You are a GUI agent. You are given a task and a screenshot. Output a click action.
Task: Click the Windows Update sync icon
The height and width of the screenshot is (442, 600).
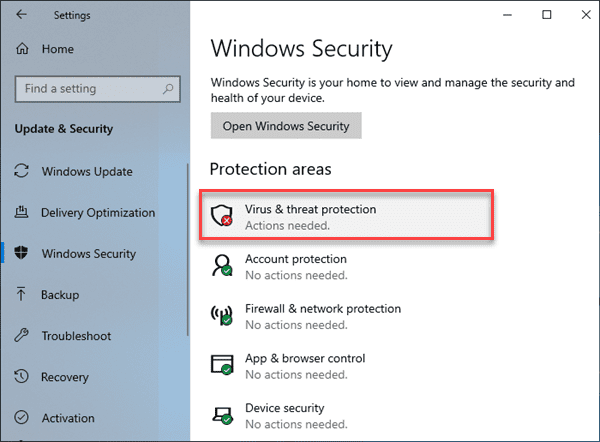21,171
